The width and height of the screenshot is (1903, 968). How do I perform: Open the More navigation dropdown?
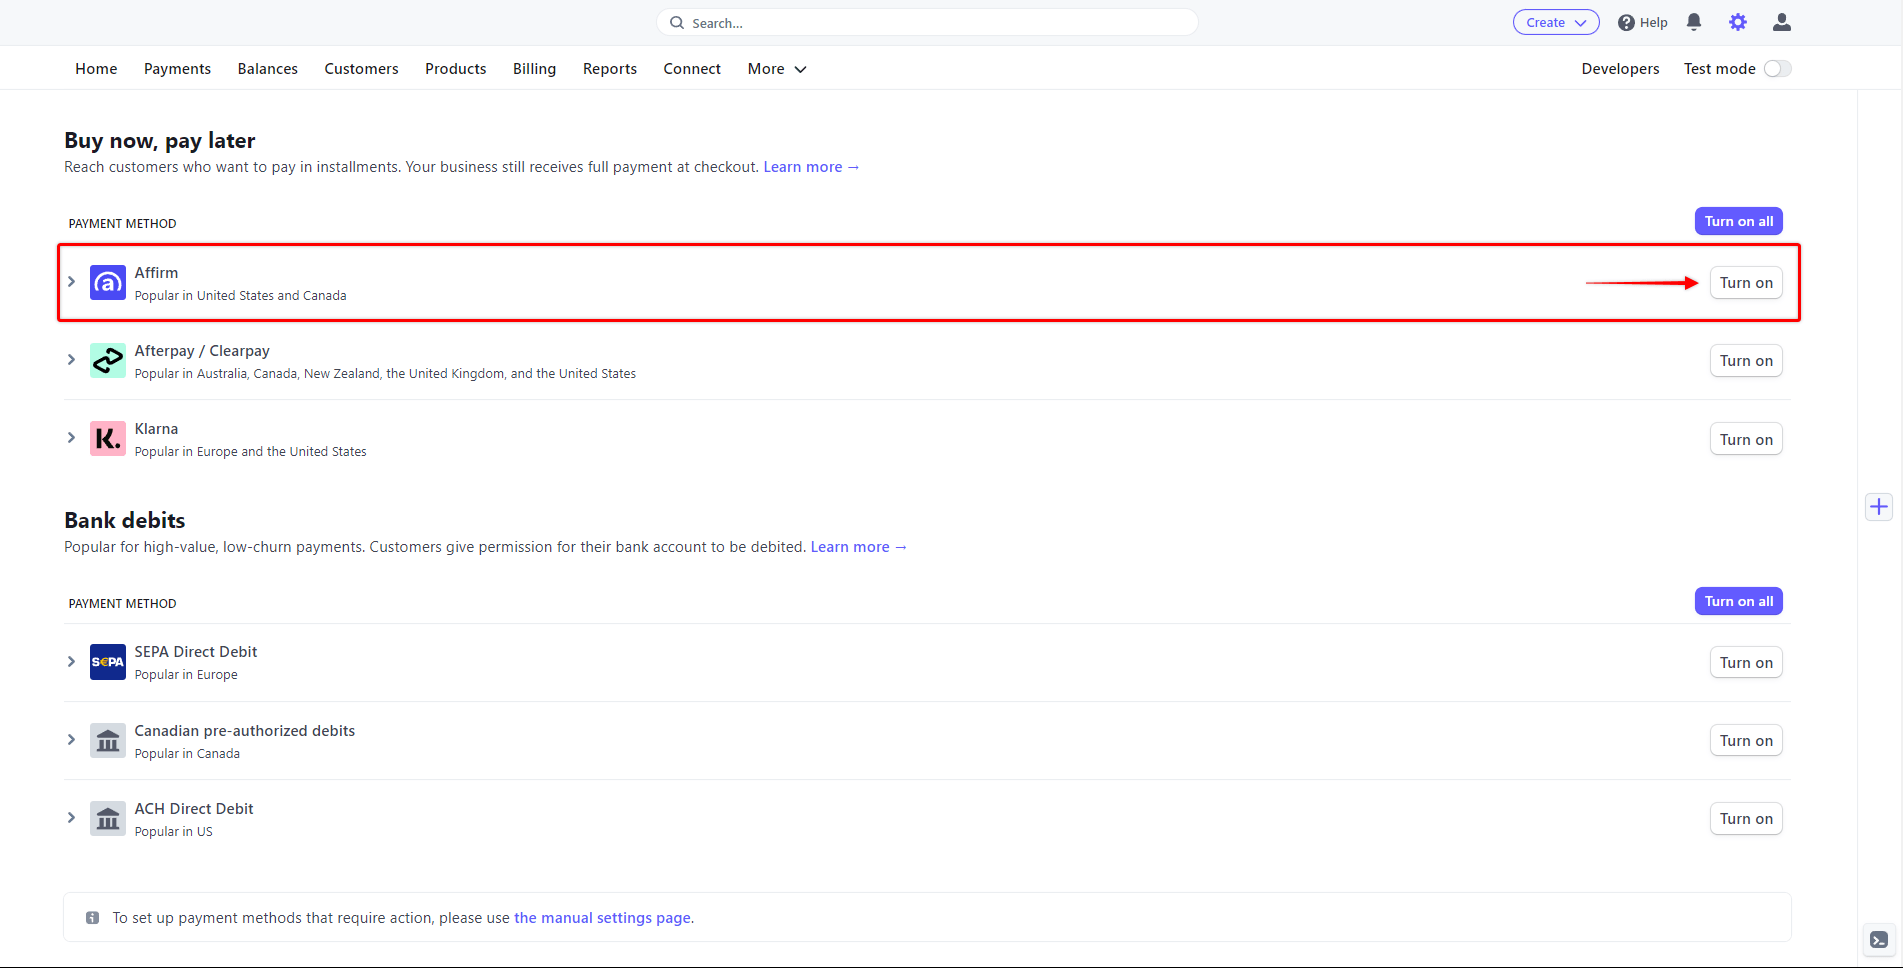[x=776, y=68]
